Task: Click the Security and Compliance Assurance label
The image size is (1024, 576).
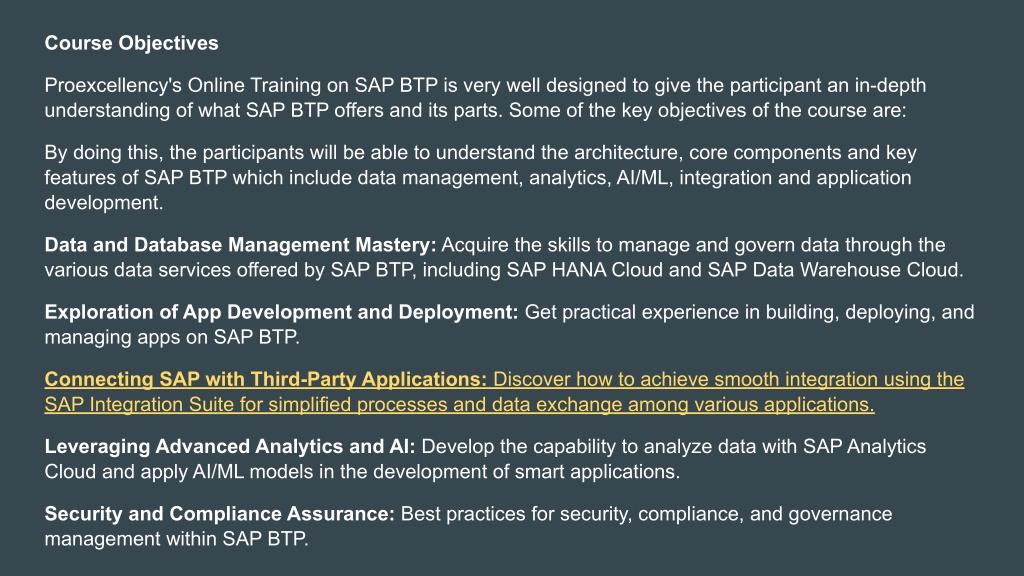Action: [x=219, y=514]
